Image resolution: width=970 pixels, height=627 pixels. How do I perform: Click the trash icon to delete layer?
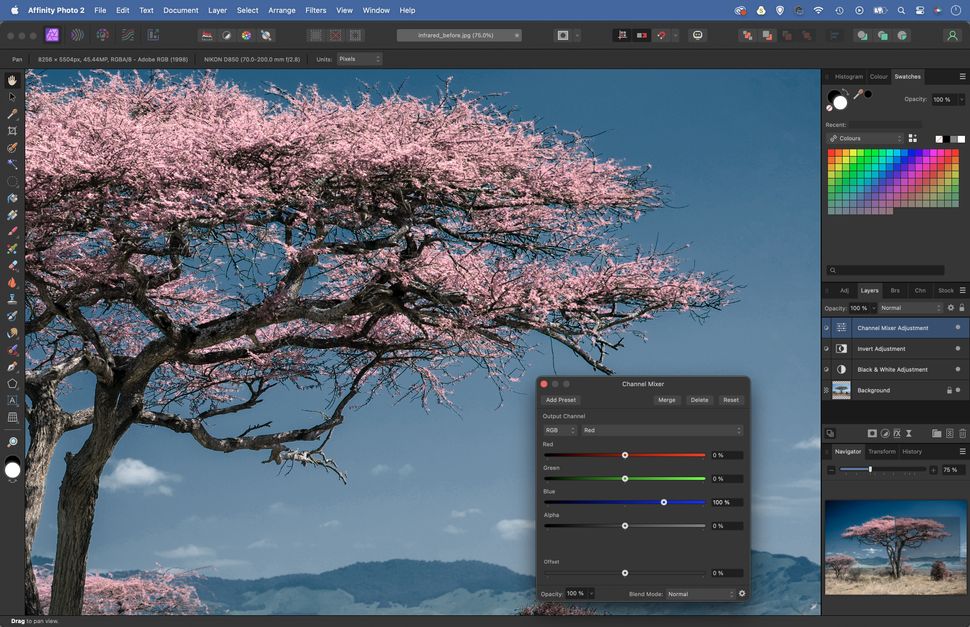pos(962,432)
